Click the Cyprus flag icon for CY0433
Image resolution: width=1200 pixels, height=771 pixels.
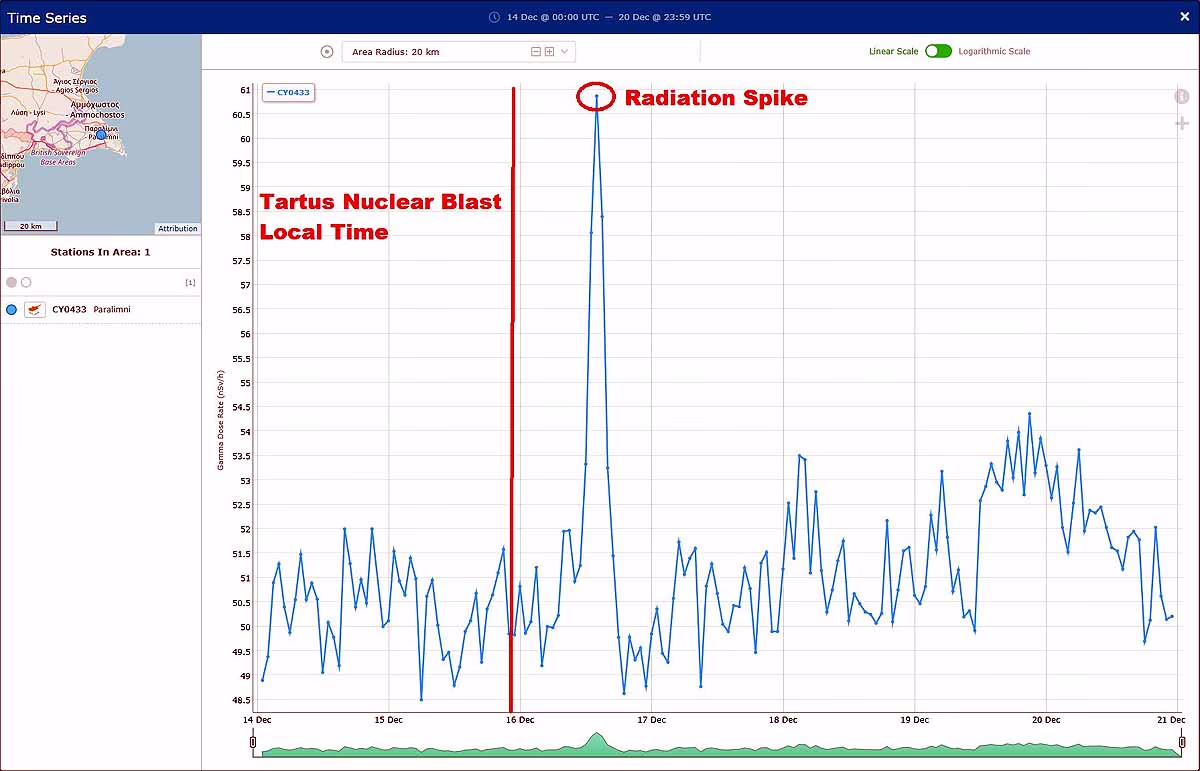pyautogui.click(x=35, y=310)
